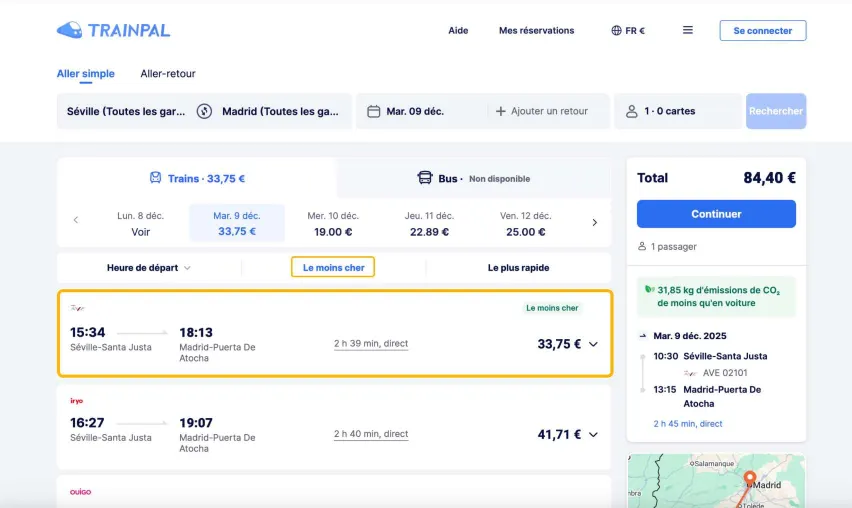
Task: Click the Continuer button
Action: (716, 214)
